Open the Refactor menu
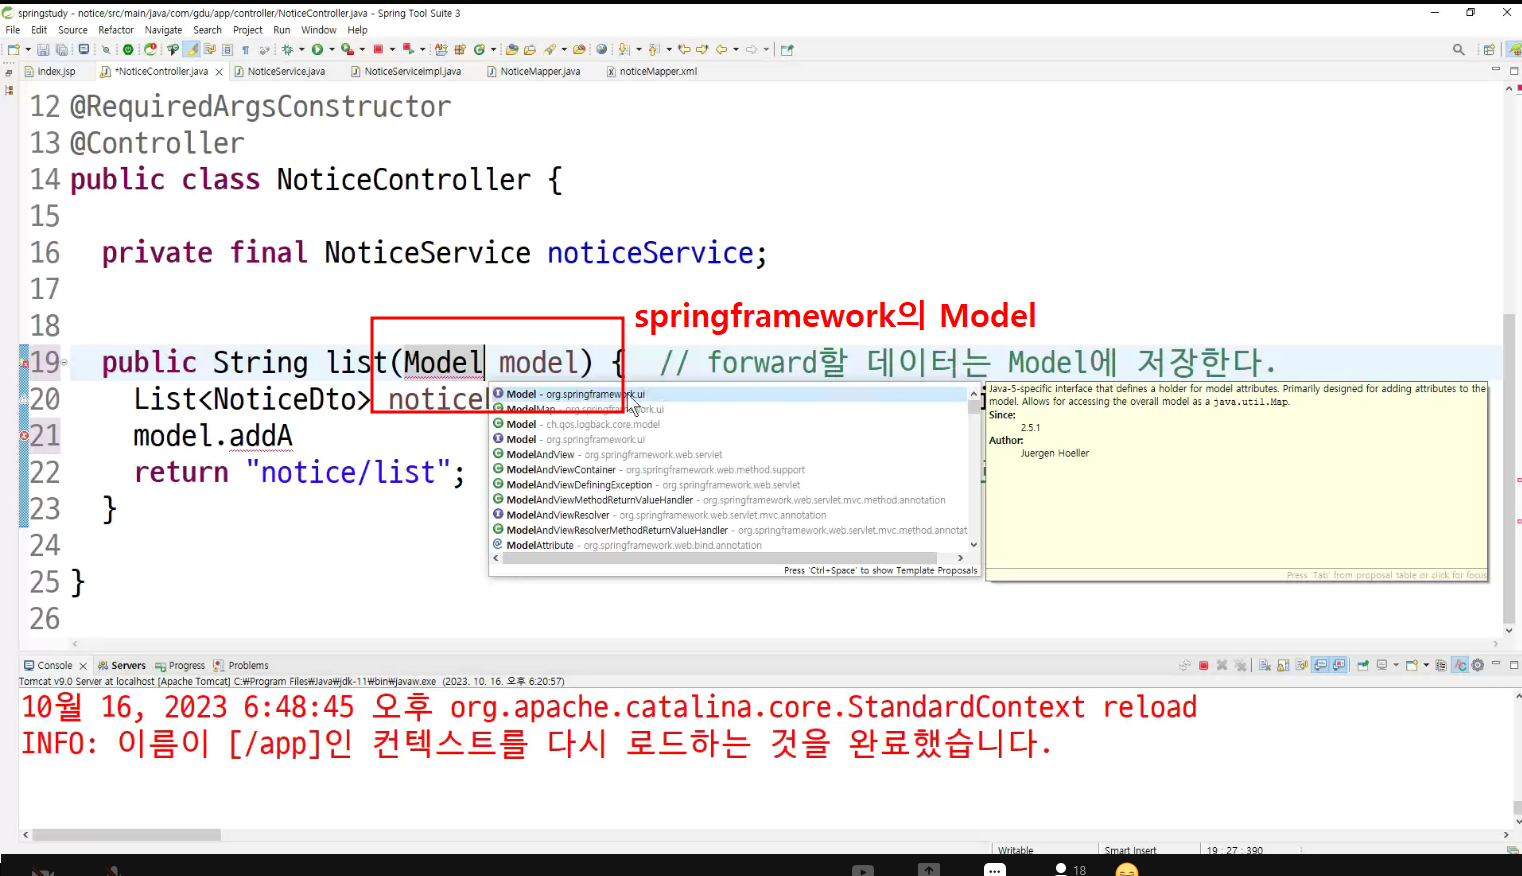The height and width of the screenshot is (876, 1522). click(x=116, y=30)
